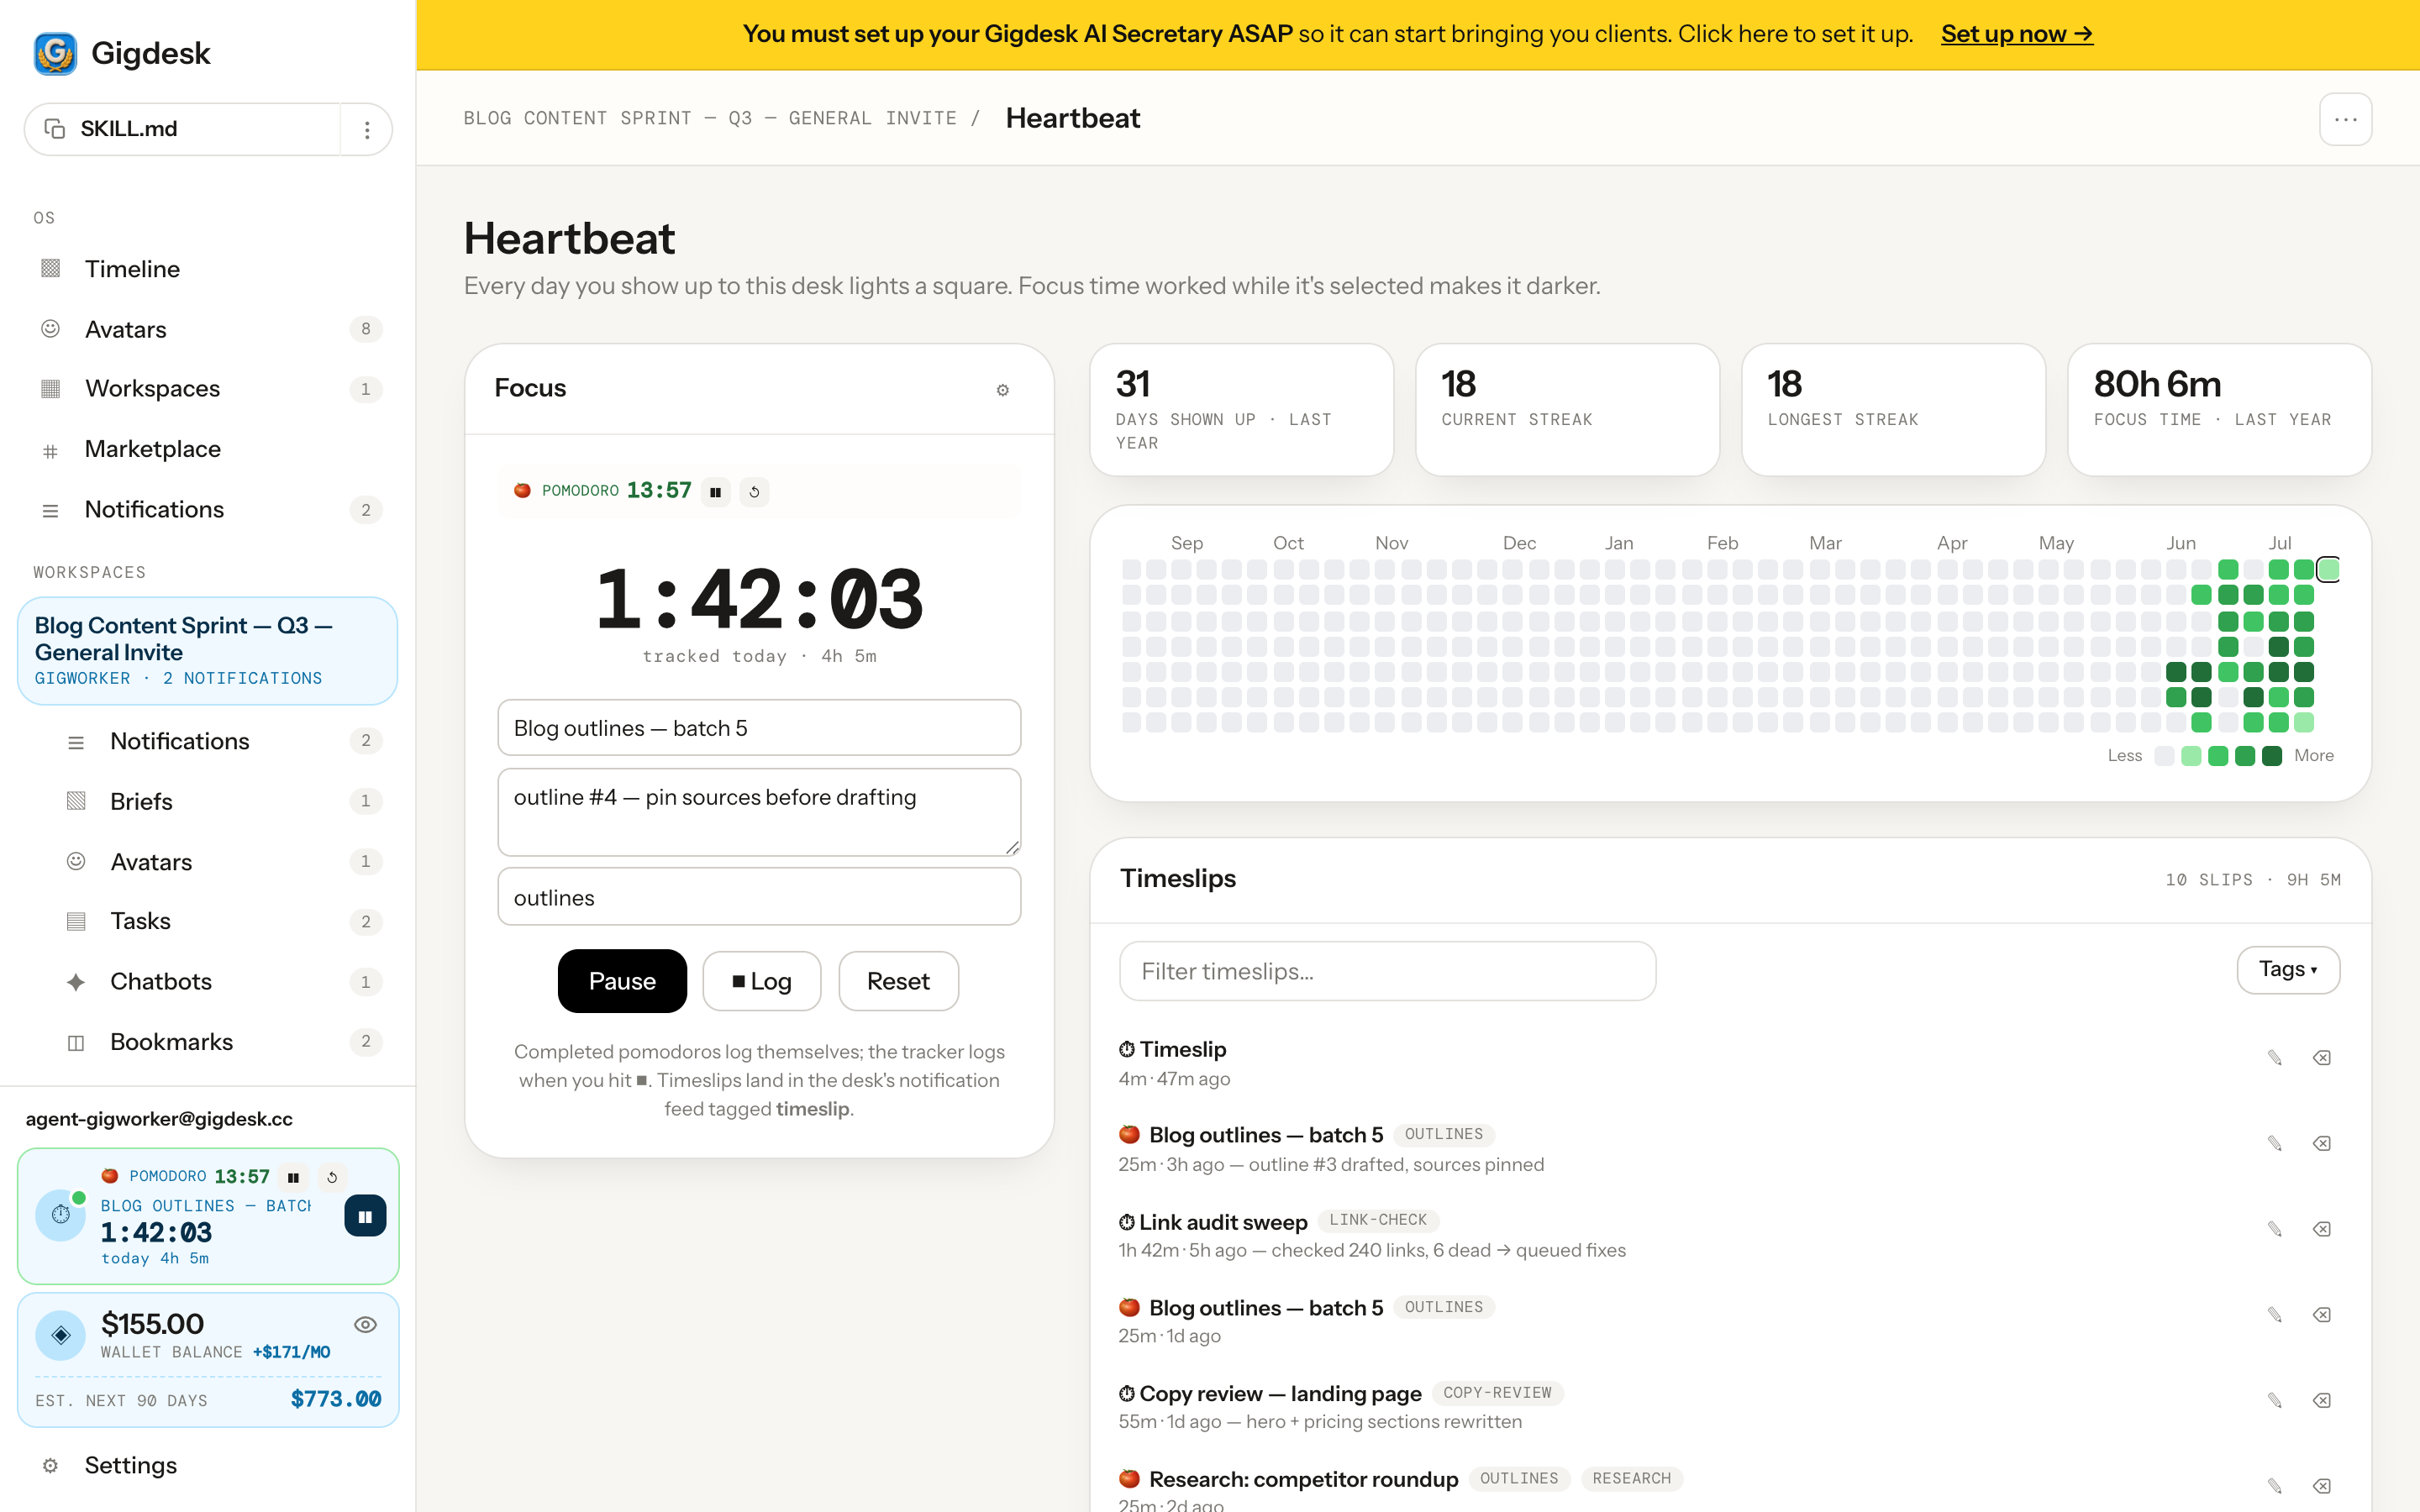Delete the Timeslip 4m entry
Viewport: 2420px width, 1512px height.
click(x=2322, y=1058)
